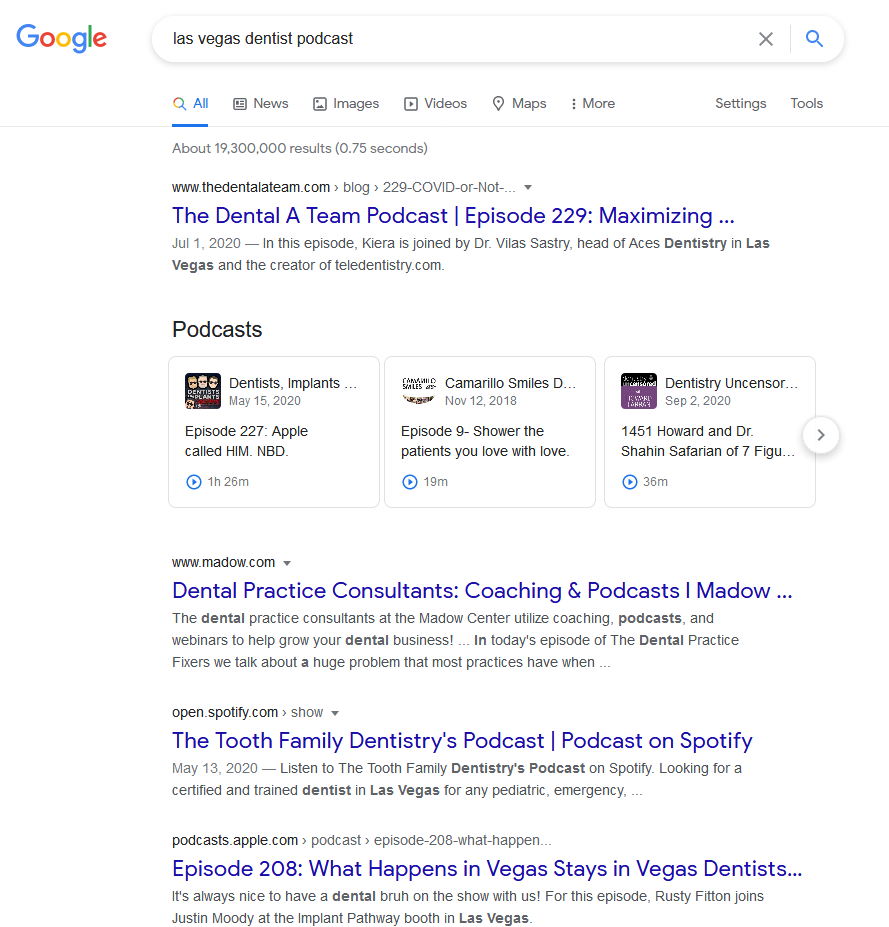Play the 1h 26m episode

(194, 482)
